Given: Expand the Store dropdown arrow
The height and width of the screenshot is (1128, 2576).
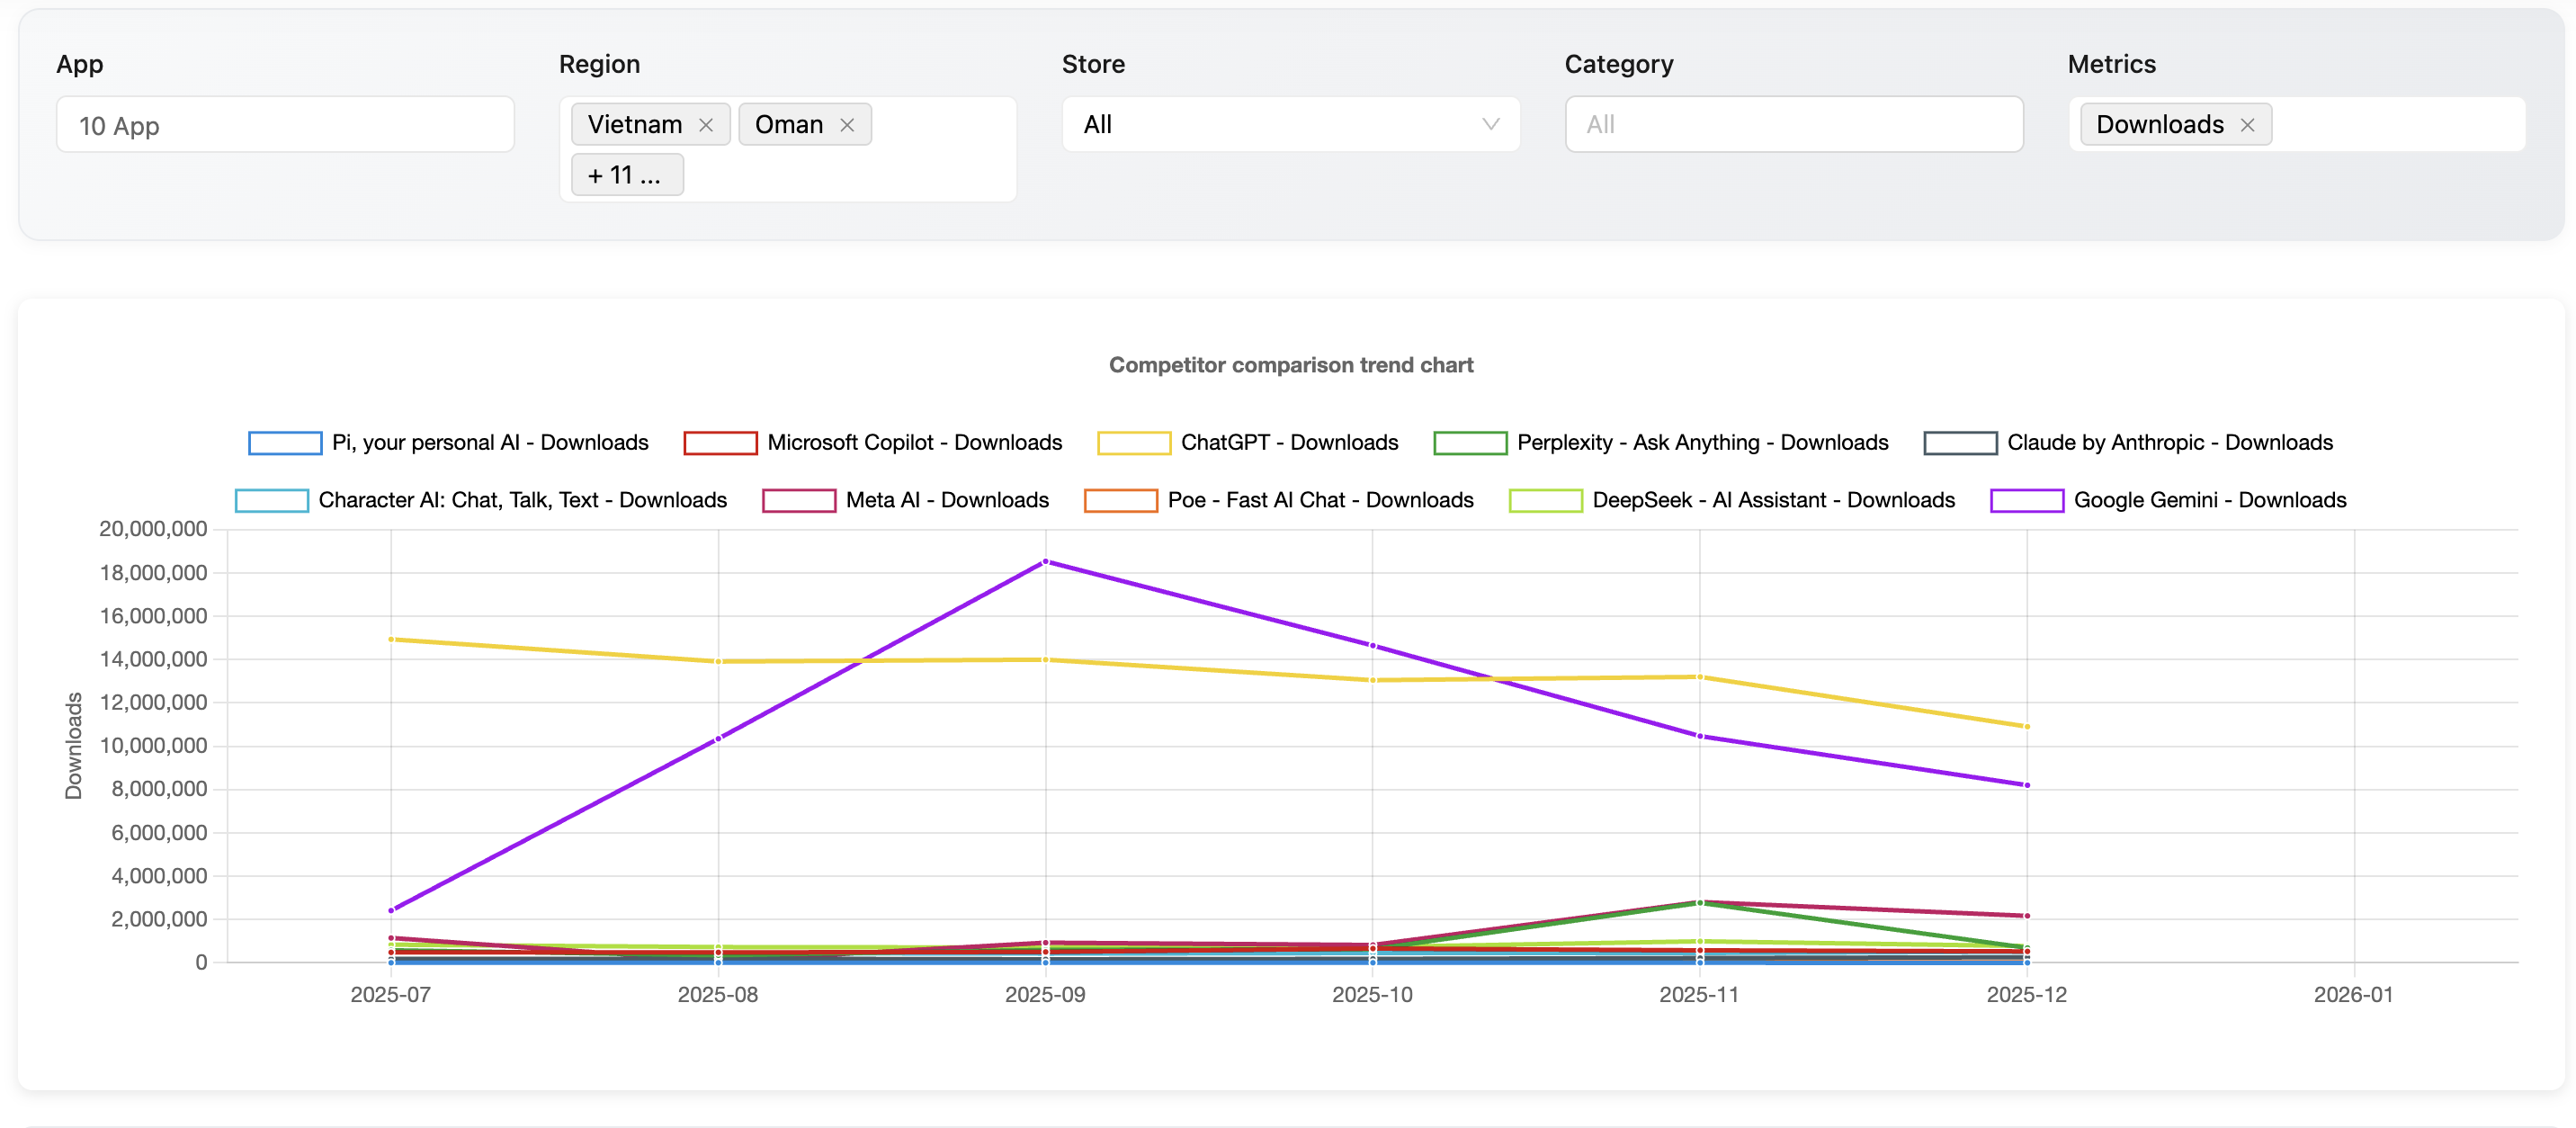Looking at the screenshot, I should click(1490, 124).
